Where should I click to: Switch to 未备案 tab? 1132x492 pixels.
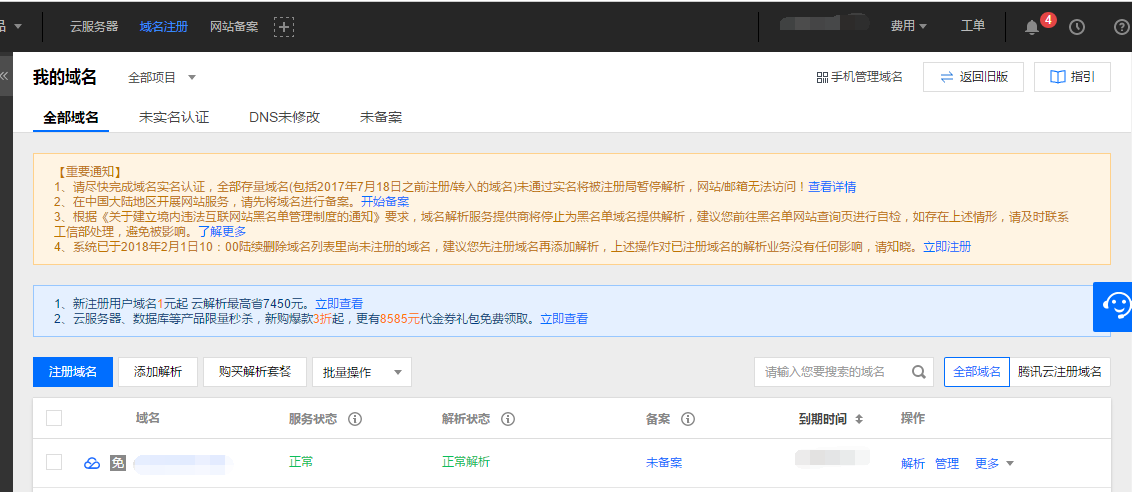coord(381,117)
